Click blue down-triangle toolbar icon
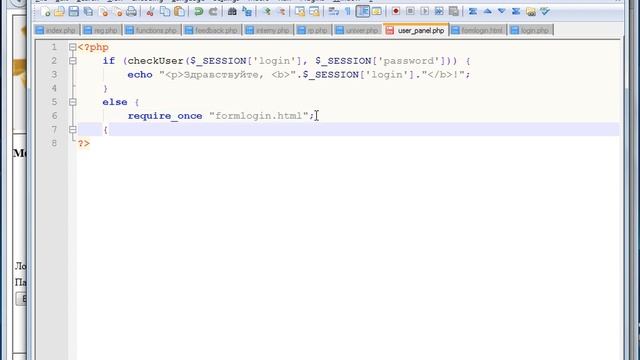Image resolution: width=640 pixels, height=360 pixels. pos(502,11)
